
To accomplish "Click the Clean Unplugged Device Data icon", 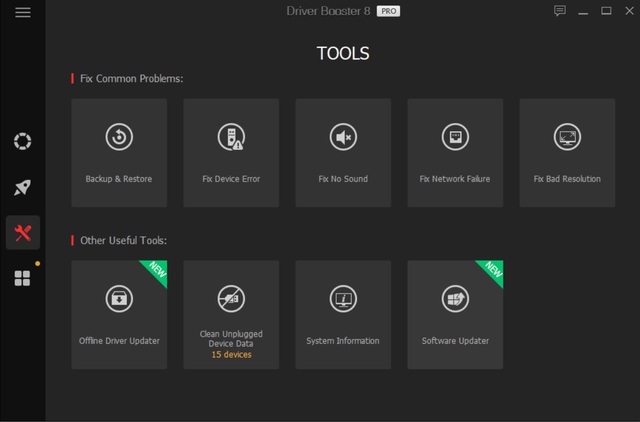I will pyautogui.click(x=231, y=298).
